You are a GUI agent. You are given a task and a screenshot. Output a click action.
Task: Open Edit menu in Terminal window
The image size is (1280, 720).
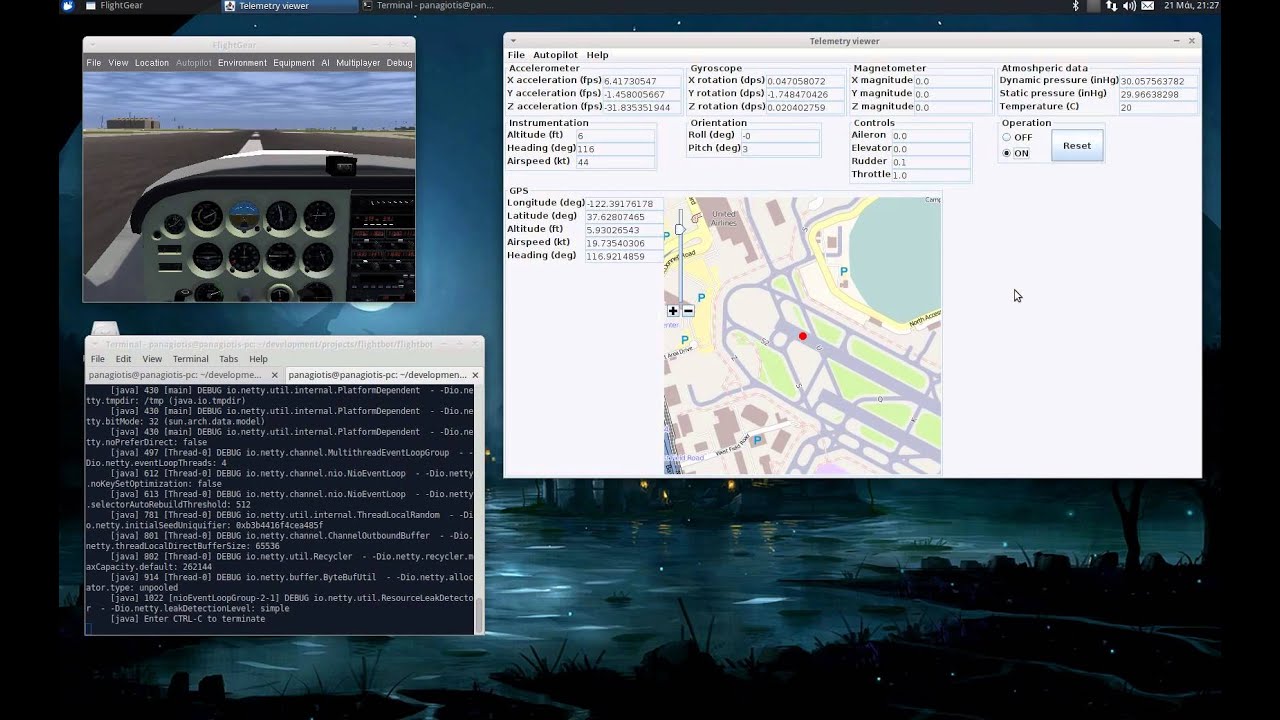coord(123,359)
